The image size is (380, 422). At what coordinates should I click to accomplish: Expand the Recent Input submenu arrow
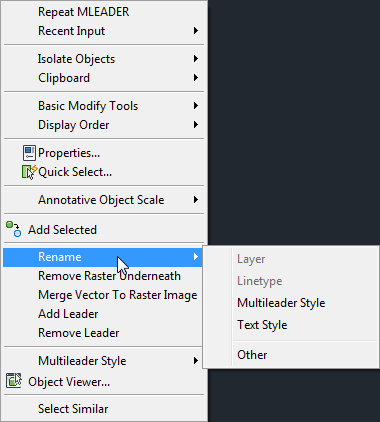tap(196, 31)
